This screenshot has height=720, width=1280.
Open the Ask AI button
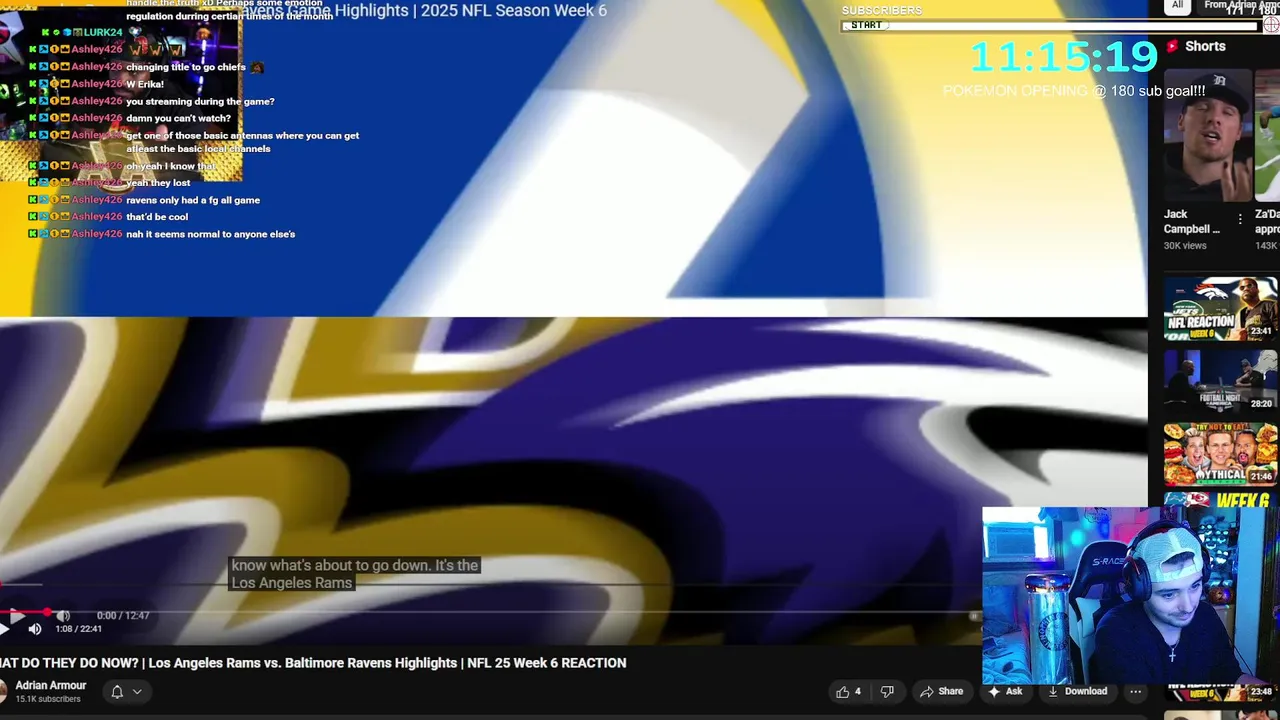(x=1005, y=691)
